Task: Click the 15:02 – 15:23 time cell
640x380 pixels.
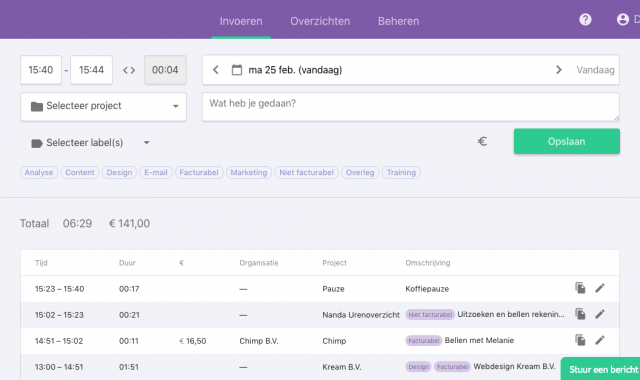Action: tap(59, 315)
